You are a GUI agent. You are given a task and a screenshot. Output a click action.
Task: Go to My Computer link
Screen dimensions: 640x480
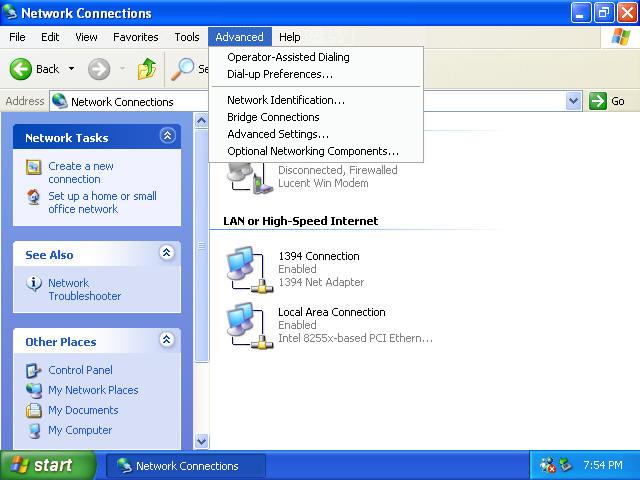(80, 430)
